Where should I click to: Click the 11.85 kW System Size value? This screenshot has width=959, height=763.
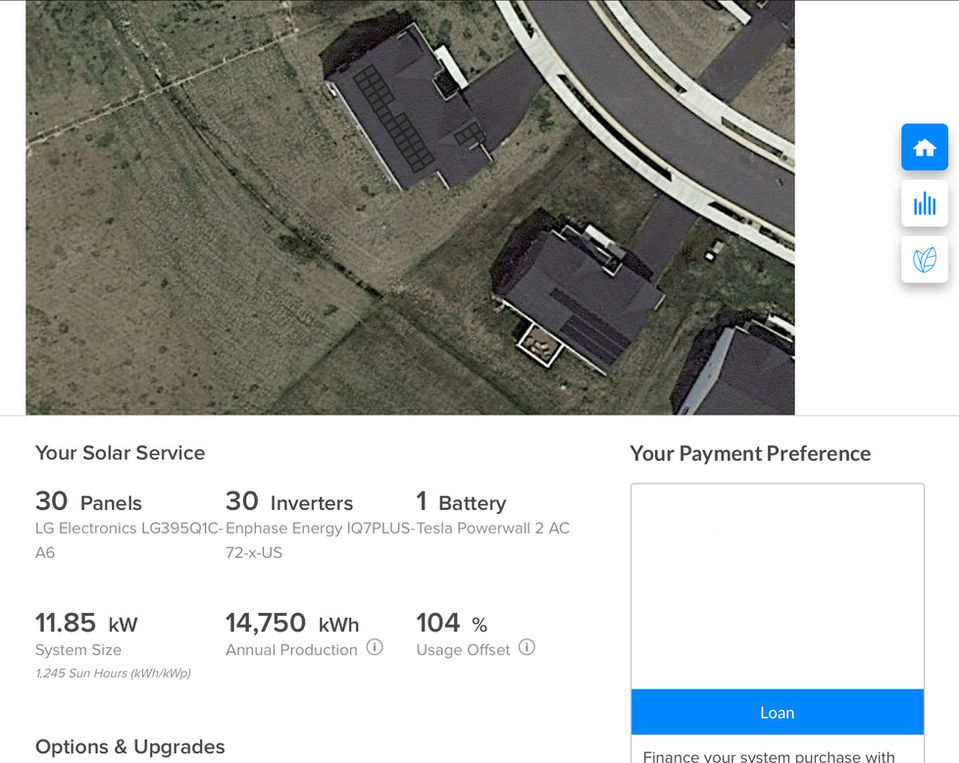pyautogui.click(x=86, y=624)
